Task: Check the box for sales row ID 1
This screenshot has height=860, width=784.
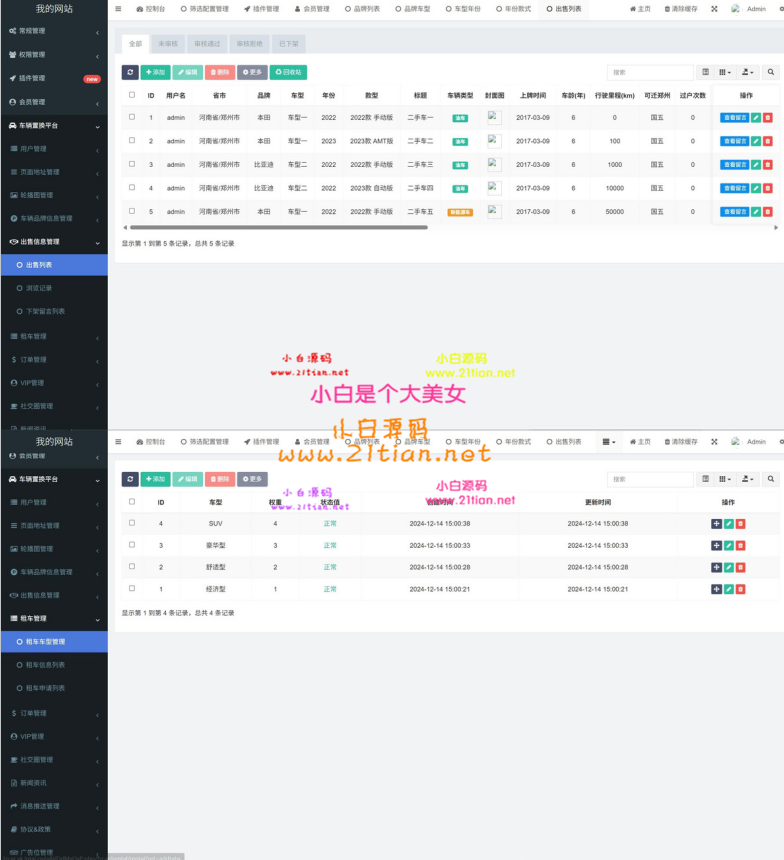Action: 132,117
